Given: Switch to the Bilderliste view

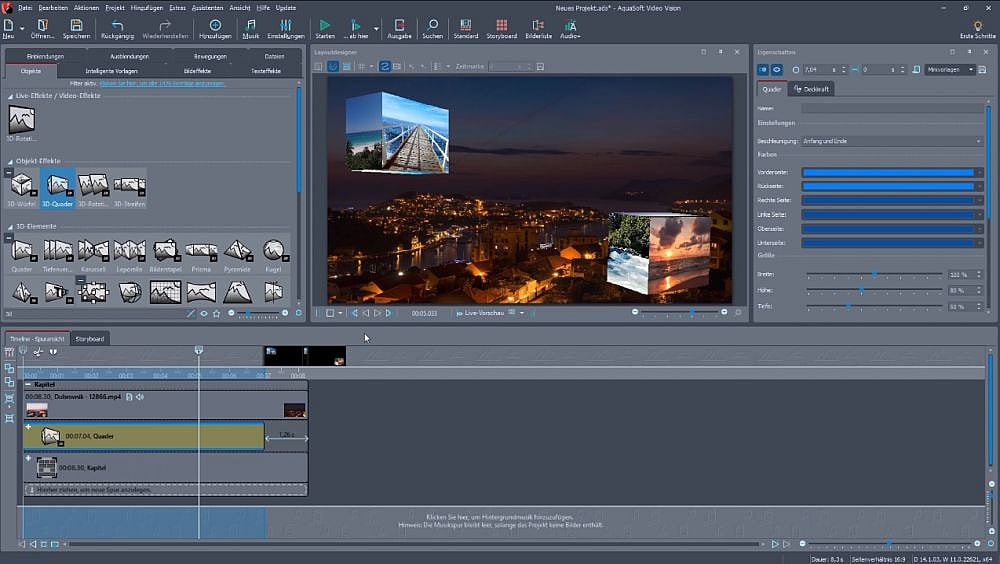Looking at the screenshot, I should pyautogui.click(x=538, y=24).
